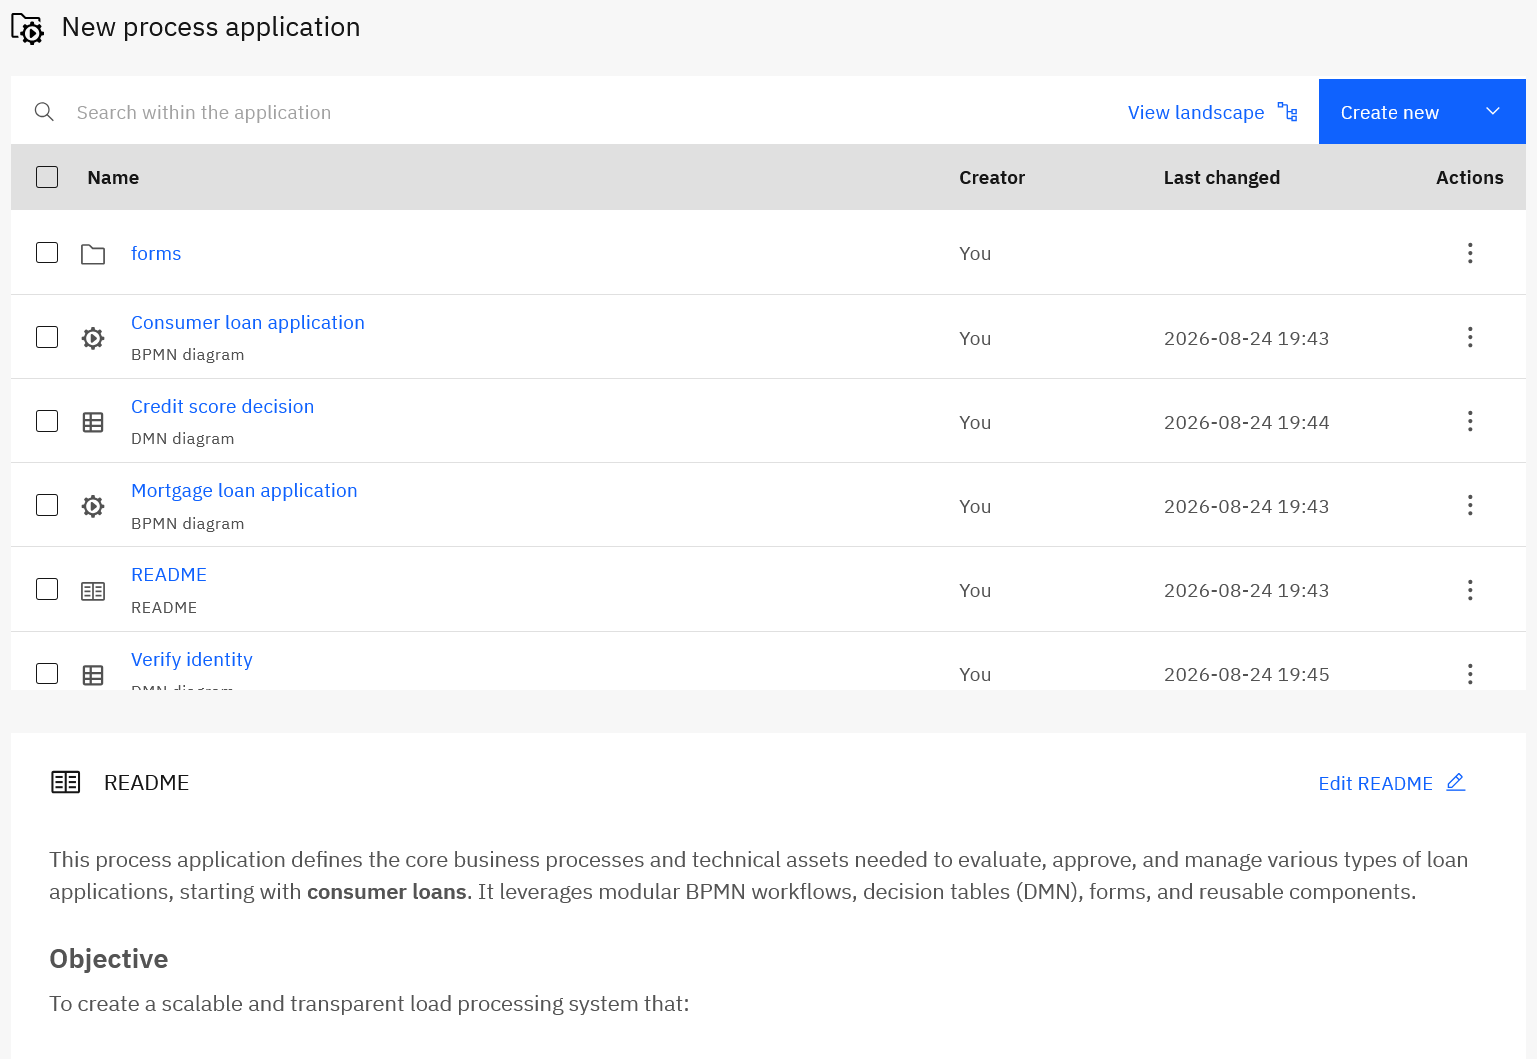Click the Objective heading in README
The width and height of the screenshot is (1538, 1059).
coord(109,958)
